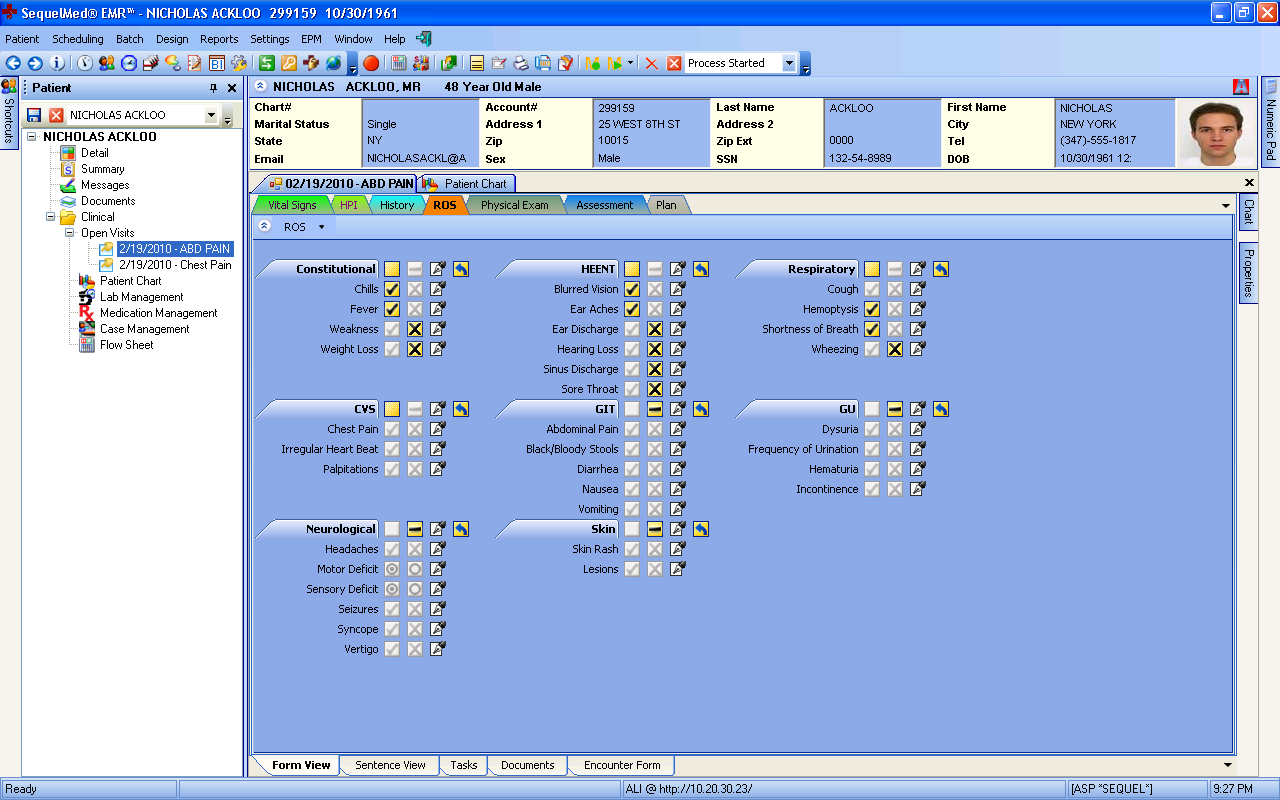The width and height of the screenshot is (1280, 800).
Task: Click the plain red X toolbar icon
Action: click(652, 63)
